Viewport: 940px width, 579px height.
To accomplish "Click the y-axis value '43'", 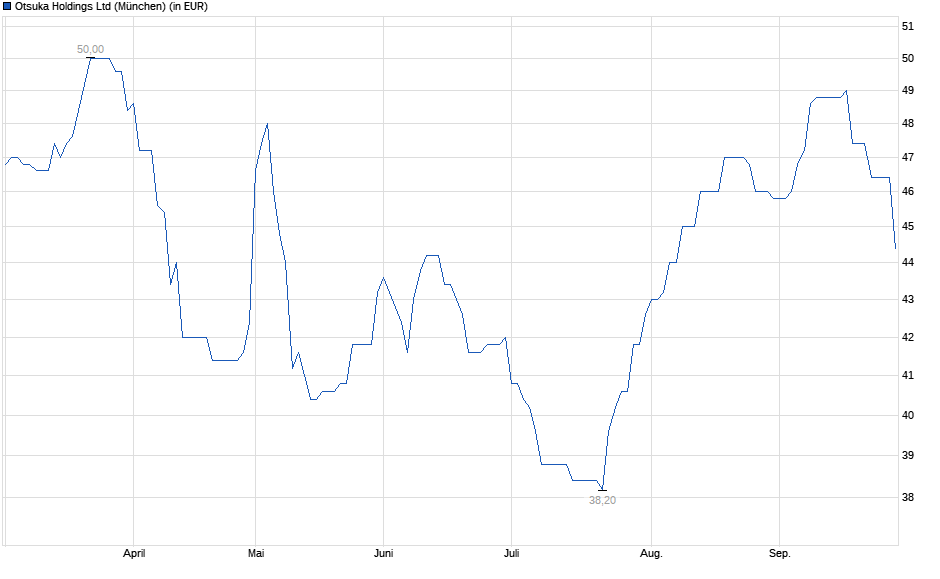I will (x=908, y=299).
